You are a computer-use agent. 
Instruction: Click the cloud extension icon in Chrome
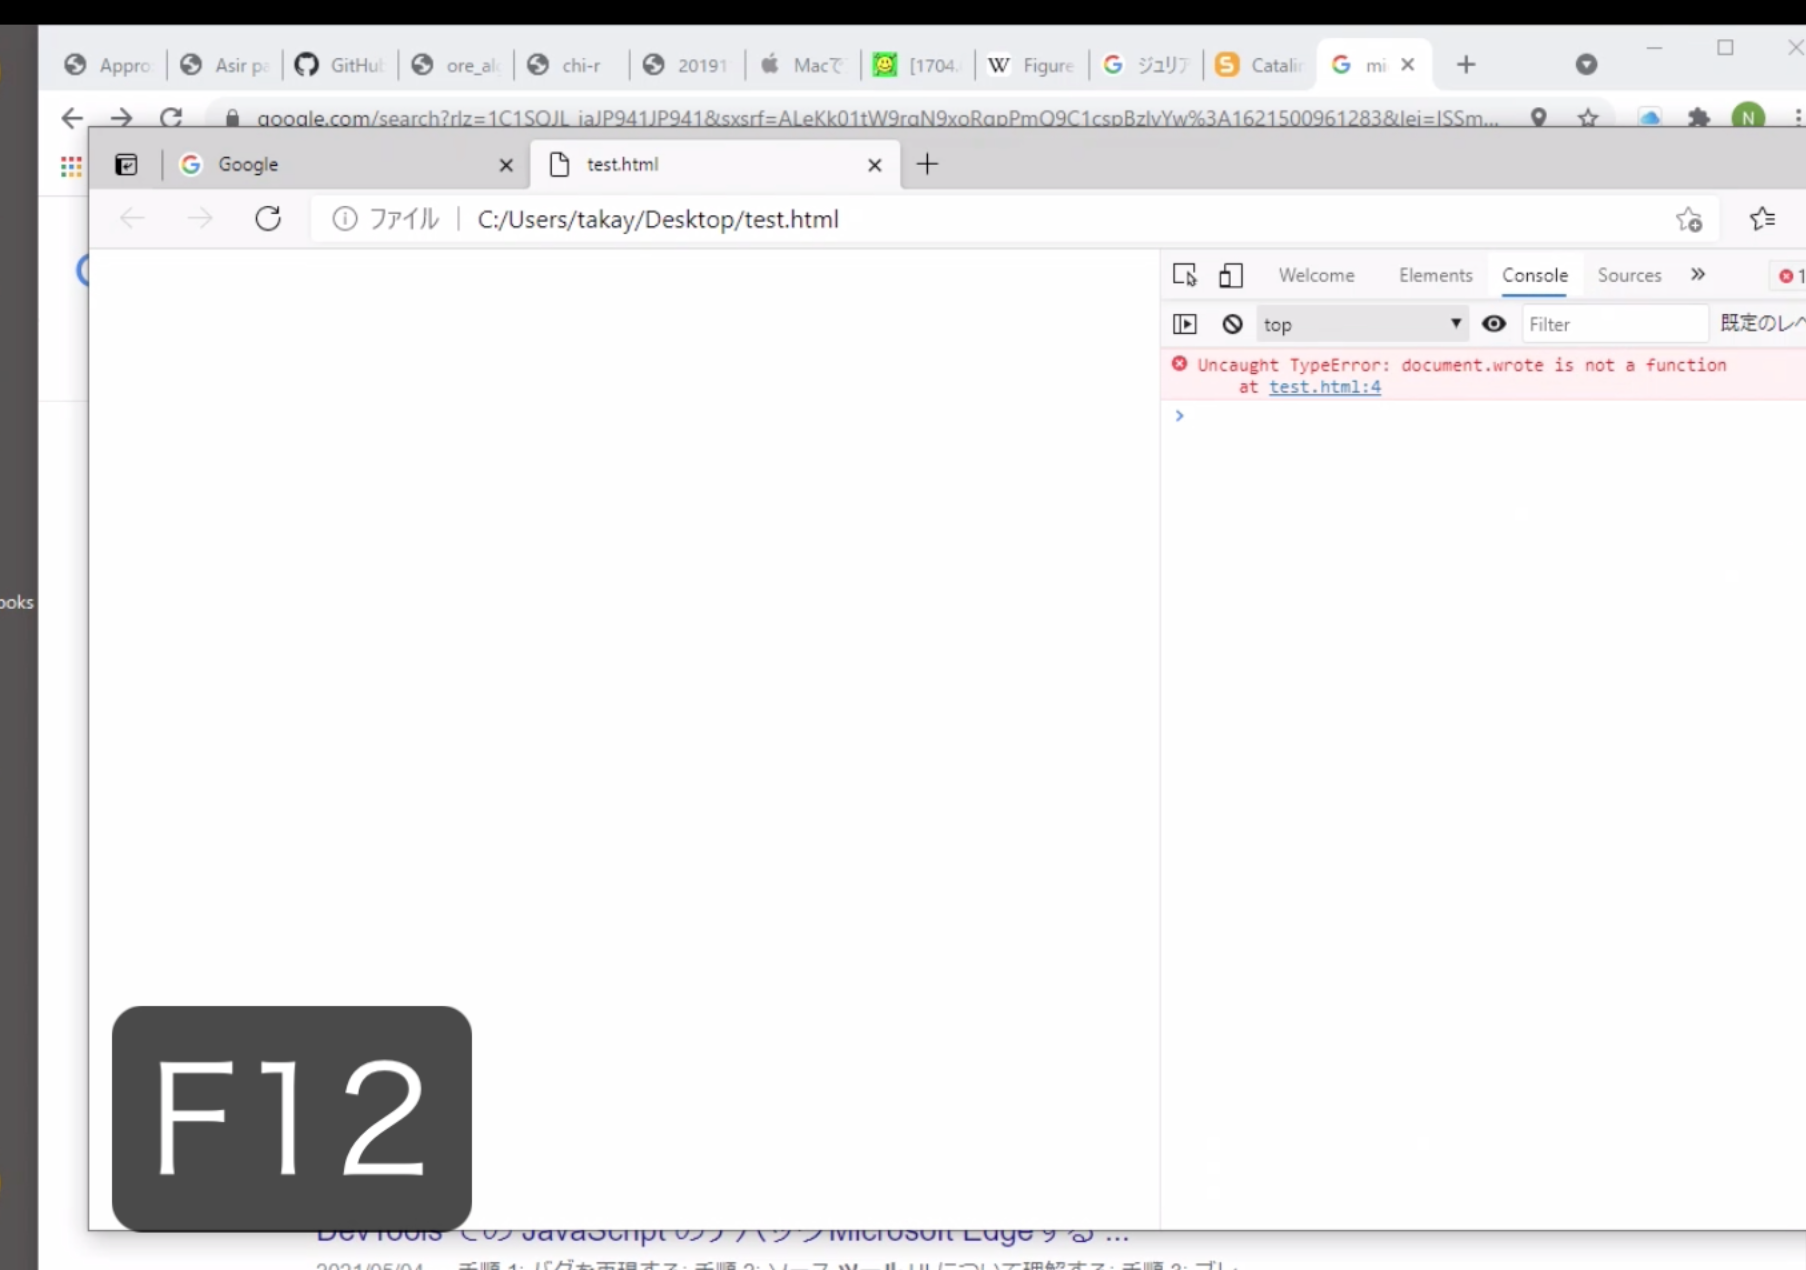(1650, 118)
